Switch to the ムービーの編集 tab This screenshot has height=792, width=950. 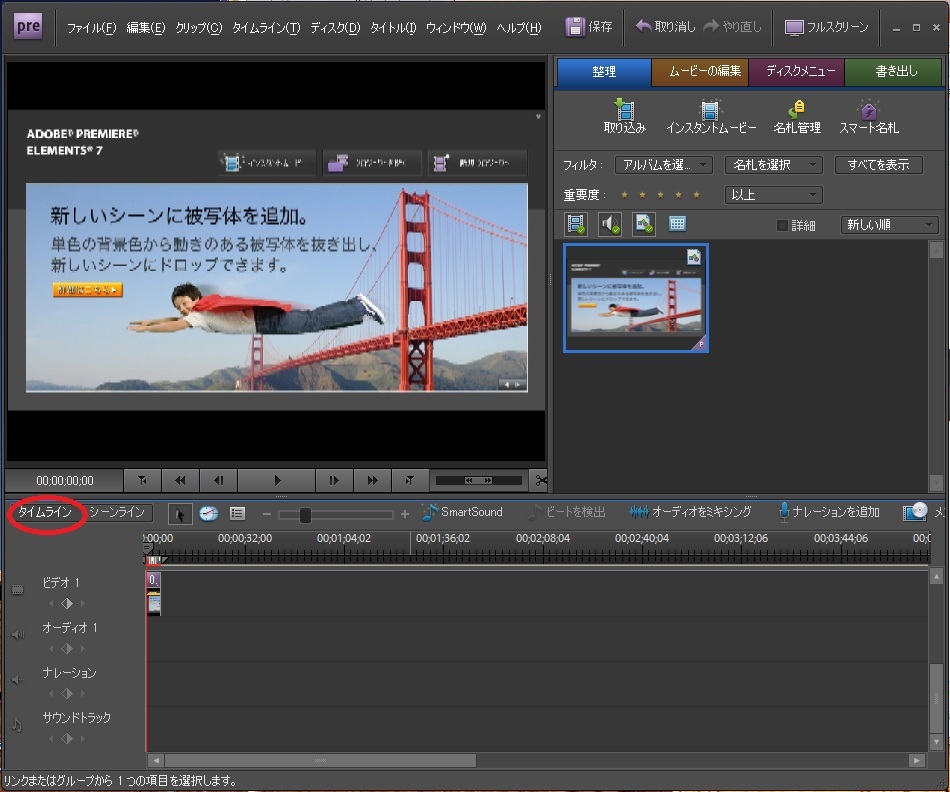coord(698,72)
